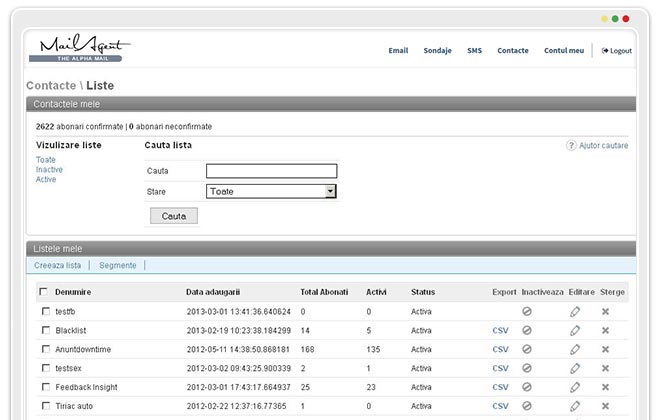
Task: Export Anuntdowntime list as CSV
Action: point(500,349)
